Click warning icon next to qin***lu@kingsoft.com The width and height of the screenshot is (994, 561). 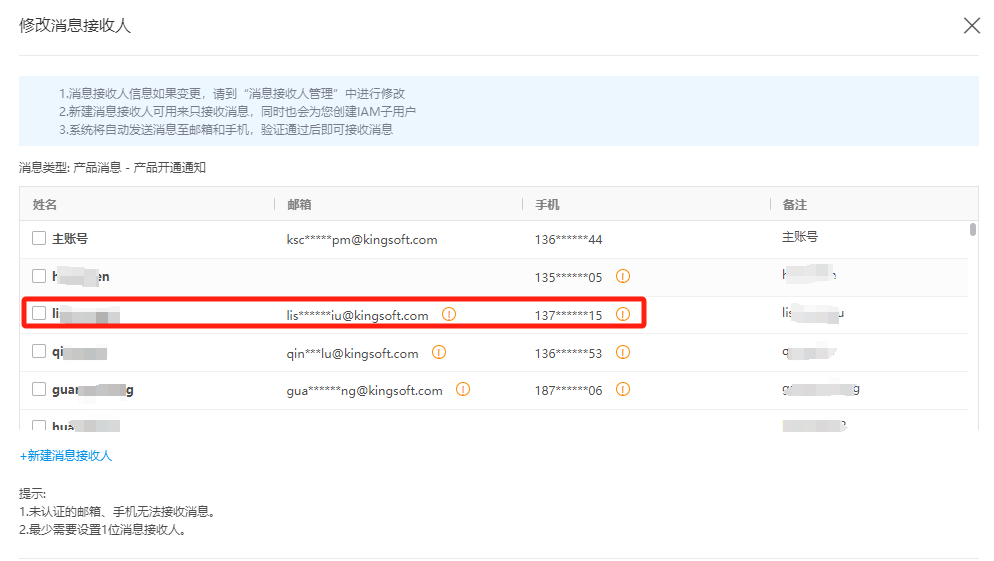tap(439, 352)
